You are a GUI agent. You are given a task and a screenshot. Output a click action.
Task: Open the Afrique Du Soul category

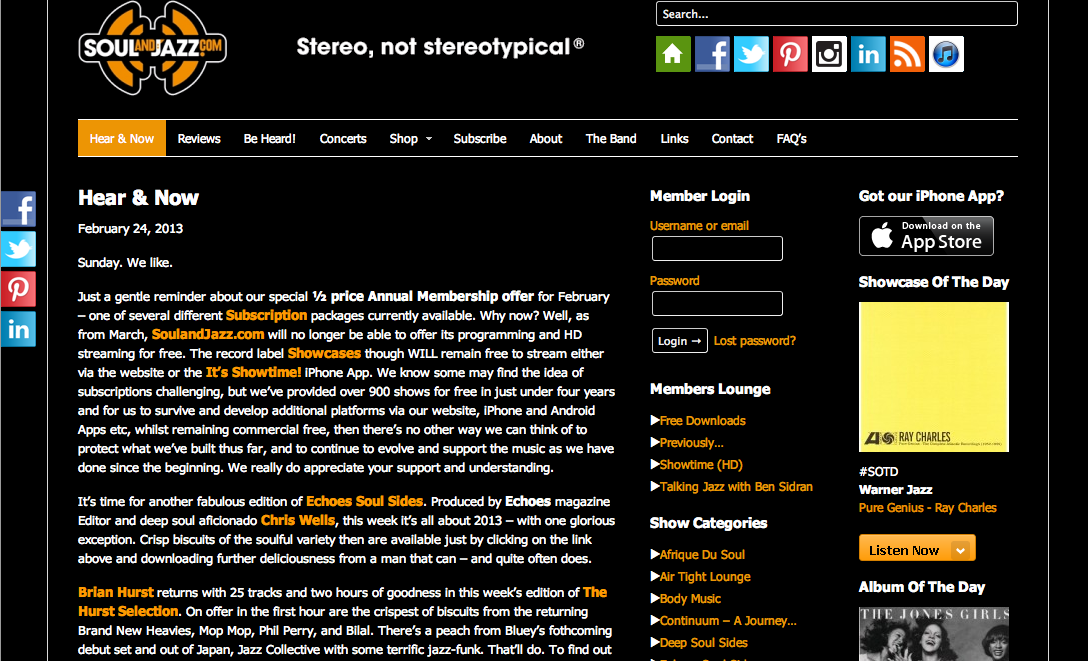(702, 554)
